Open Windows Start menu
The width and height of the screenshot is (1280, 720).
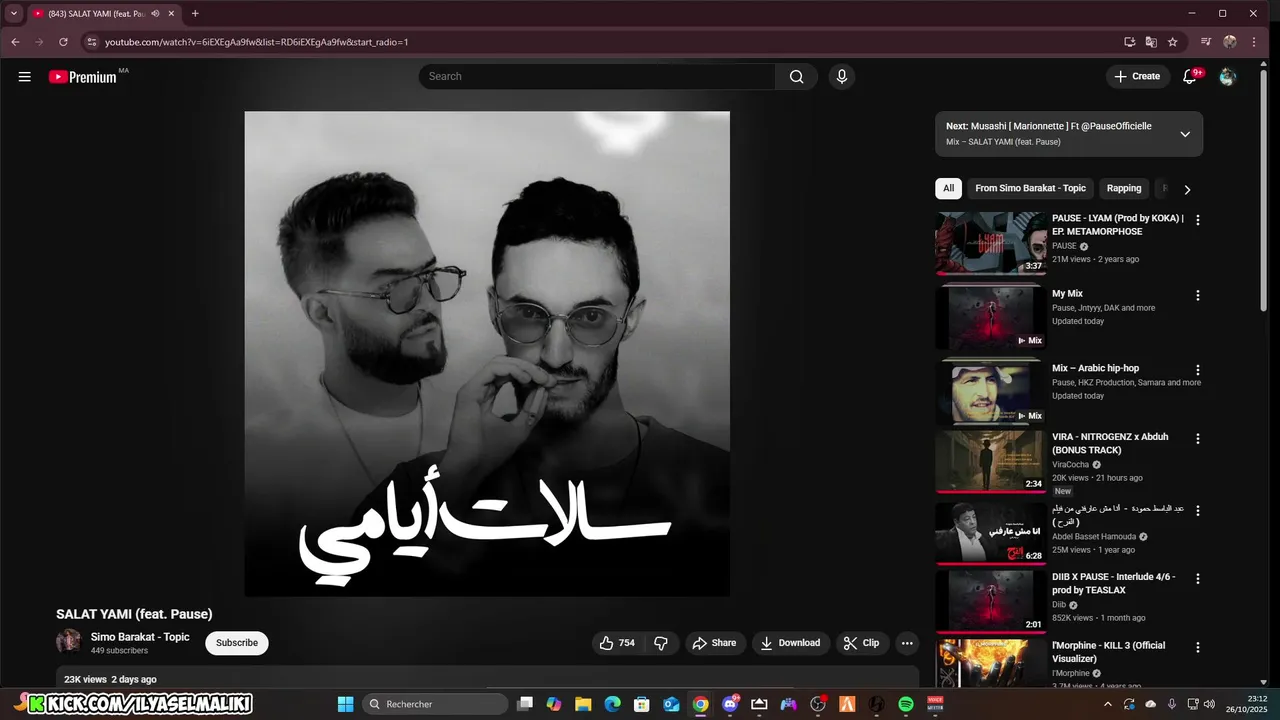pyautogui.click(x=345, y=704)
